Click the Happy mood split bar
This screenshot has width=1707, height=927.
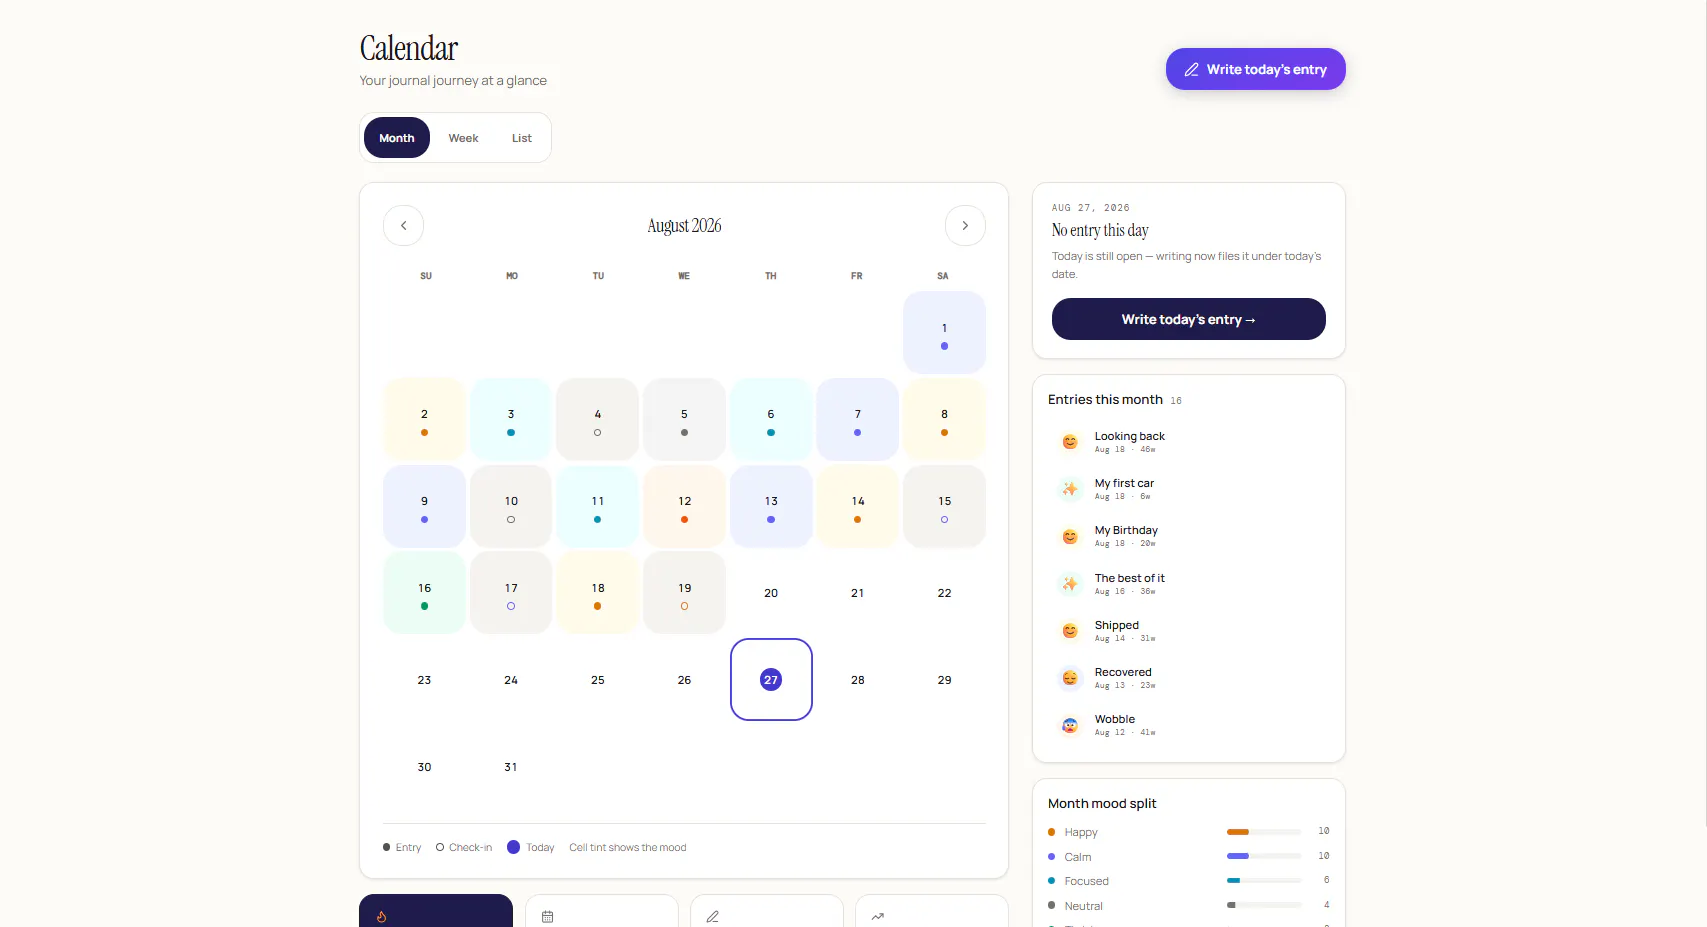[1264, 832]
